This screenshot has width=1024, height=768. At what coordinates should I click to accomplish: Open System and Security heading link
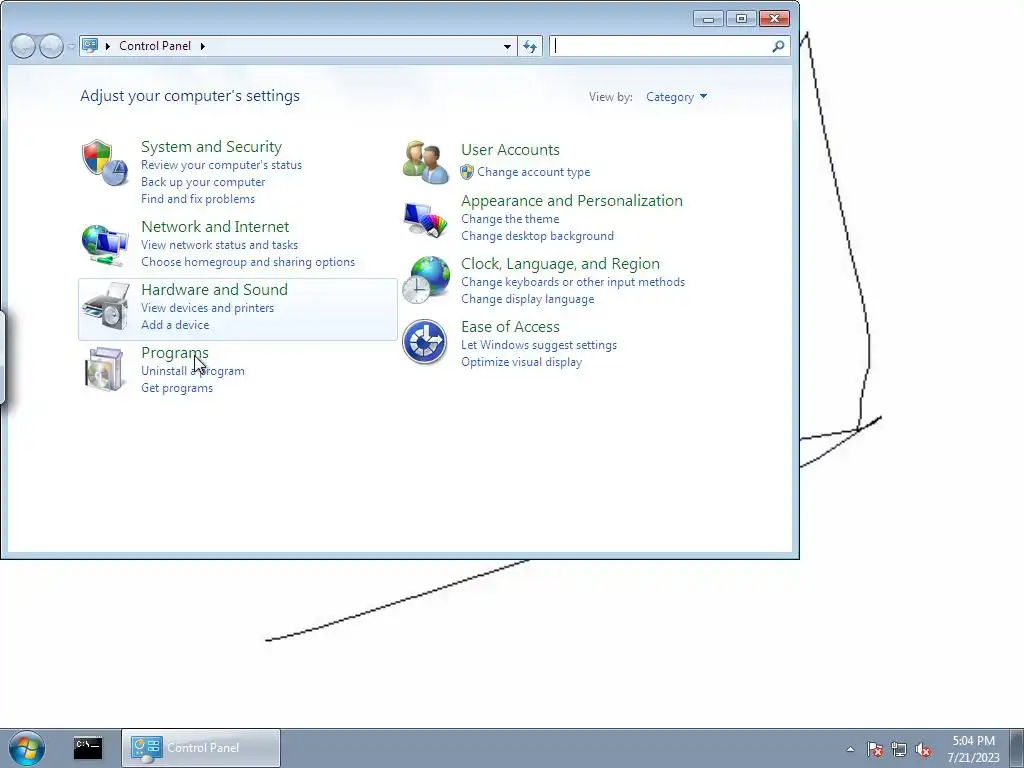pyautogui.click(x=212, y=146)
